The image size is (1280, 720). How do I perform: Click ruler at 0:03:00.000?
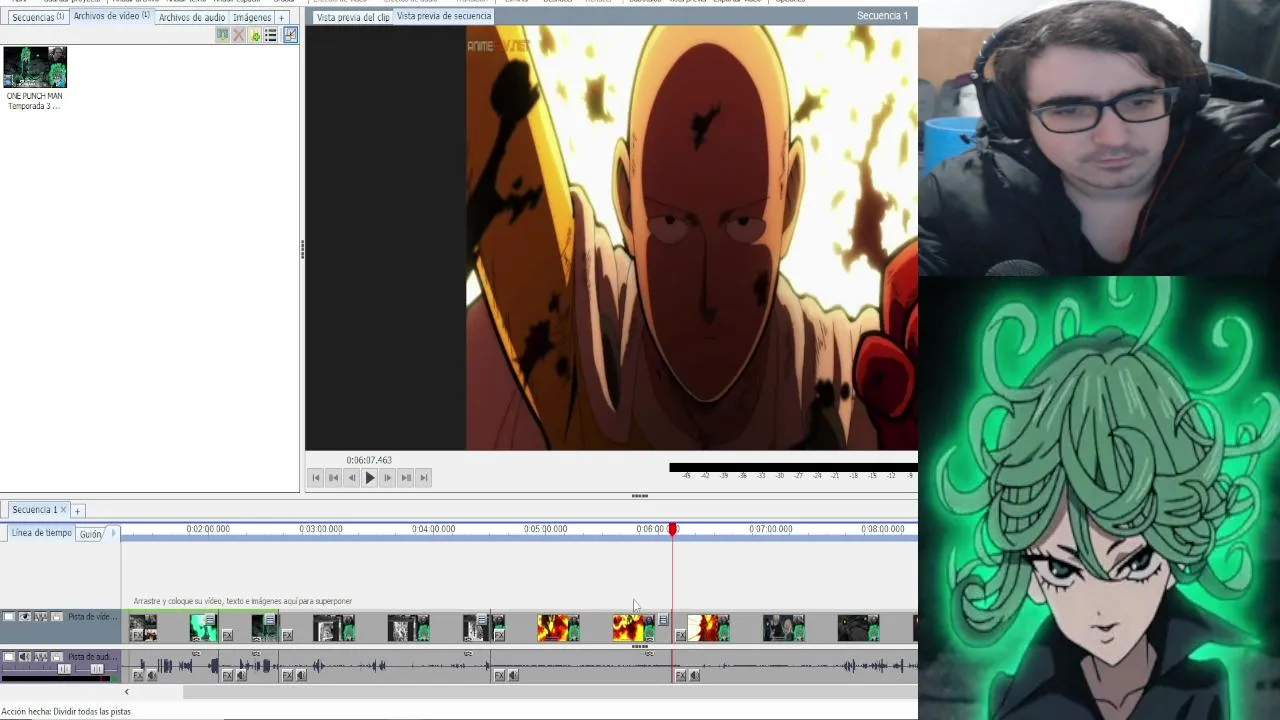point(321,529)
